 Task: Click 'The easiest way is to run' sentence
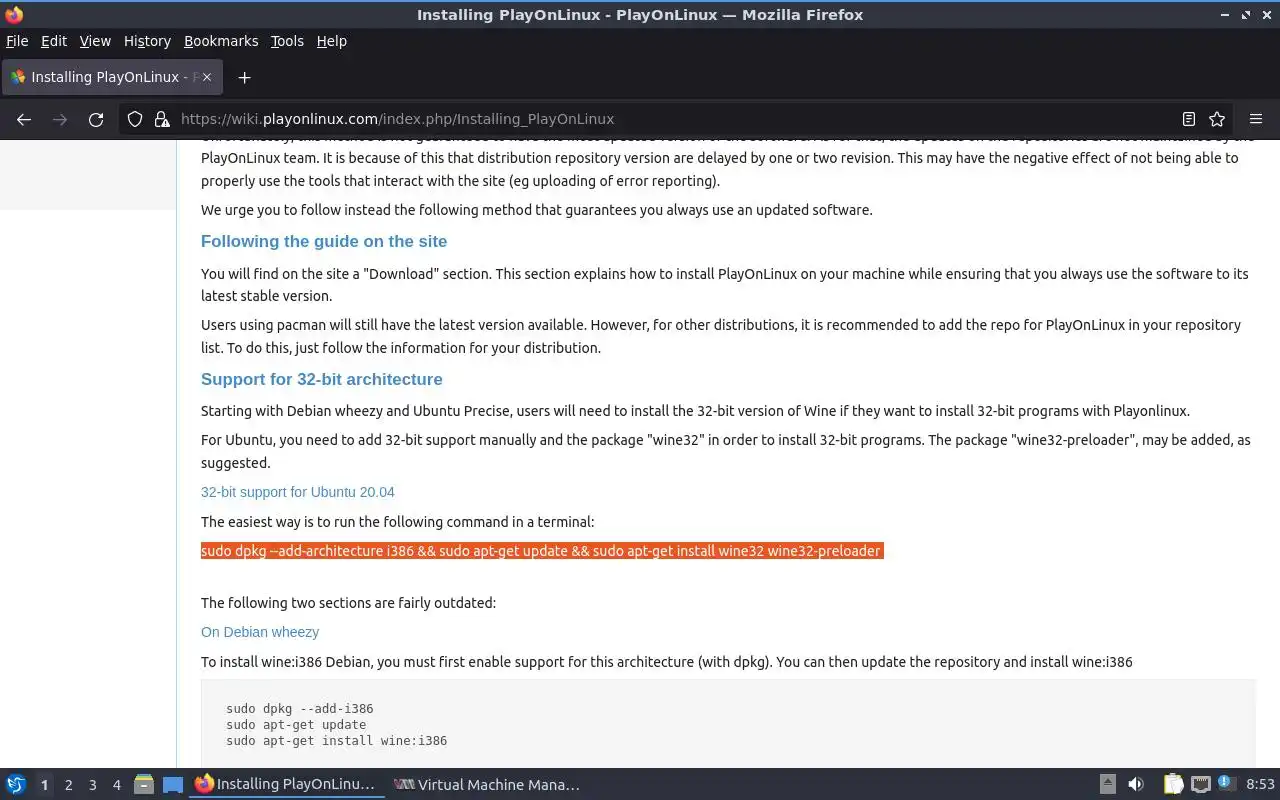coord(397,522)
